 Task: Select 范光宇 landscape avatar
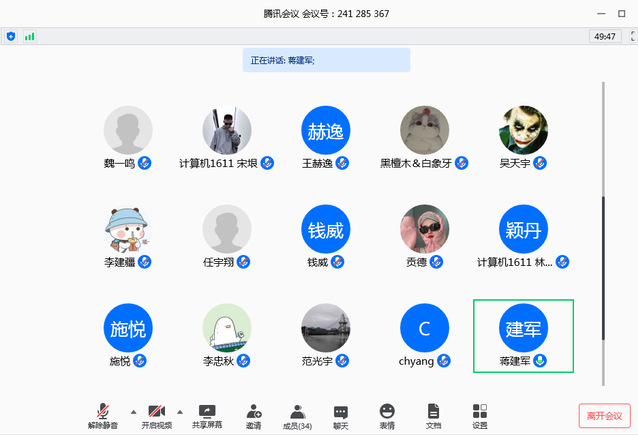pyautogui.click(x=326, y=328)
